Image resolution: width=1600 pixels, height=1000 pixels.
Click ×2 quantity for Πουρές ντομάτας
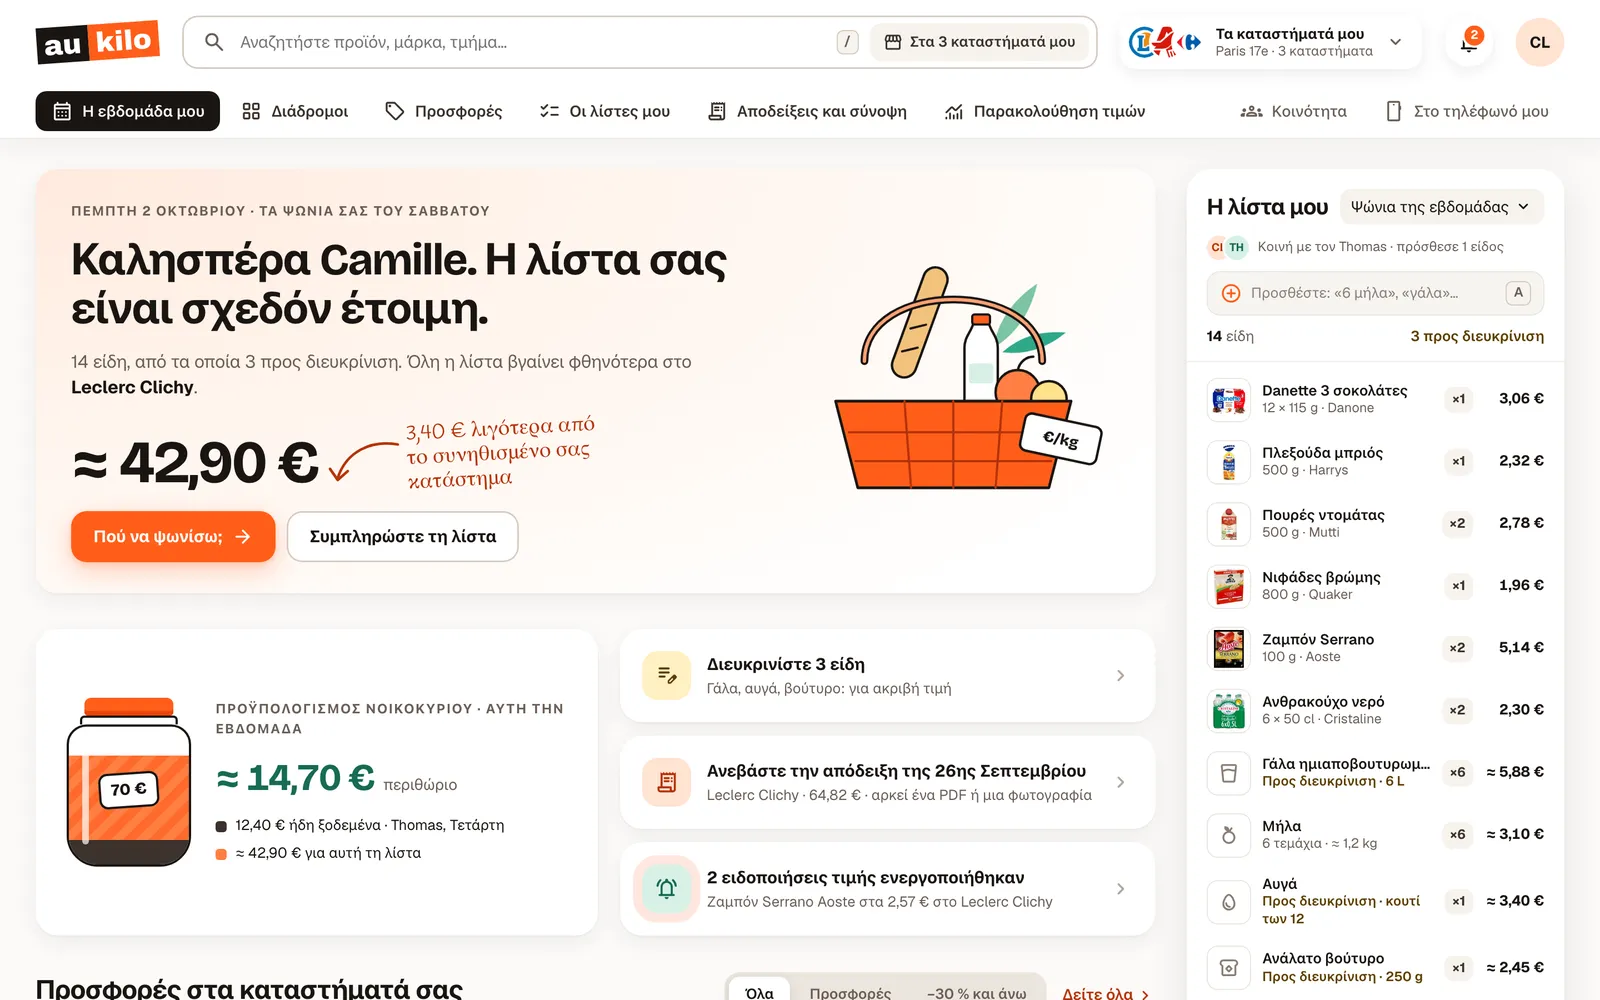click(x=1458, y=523)
